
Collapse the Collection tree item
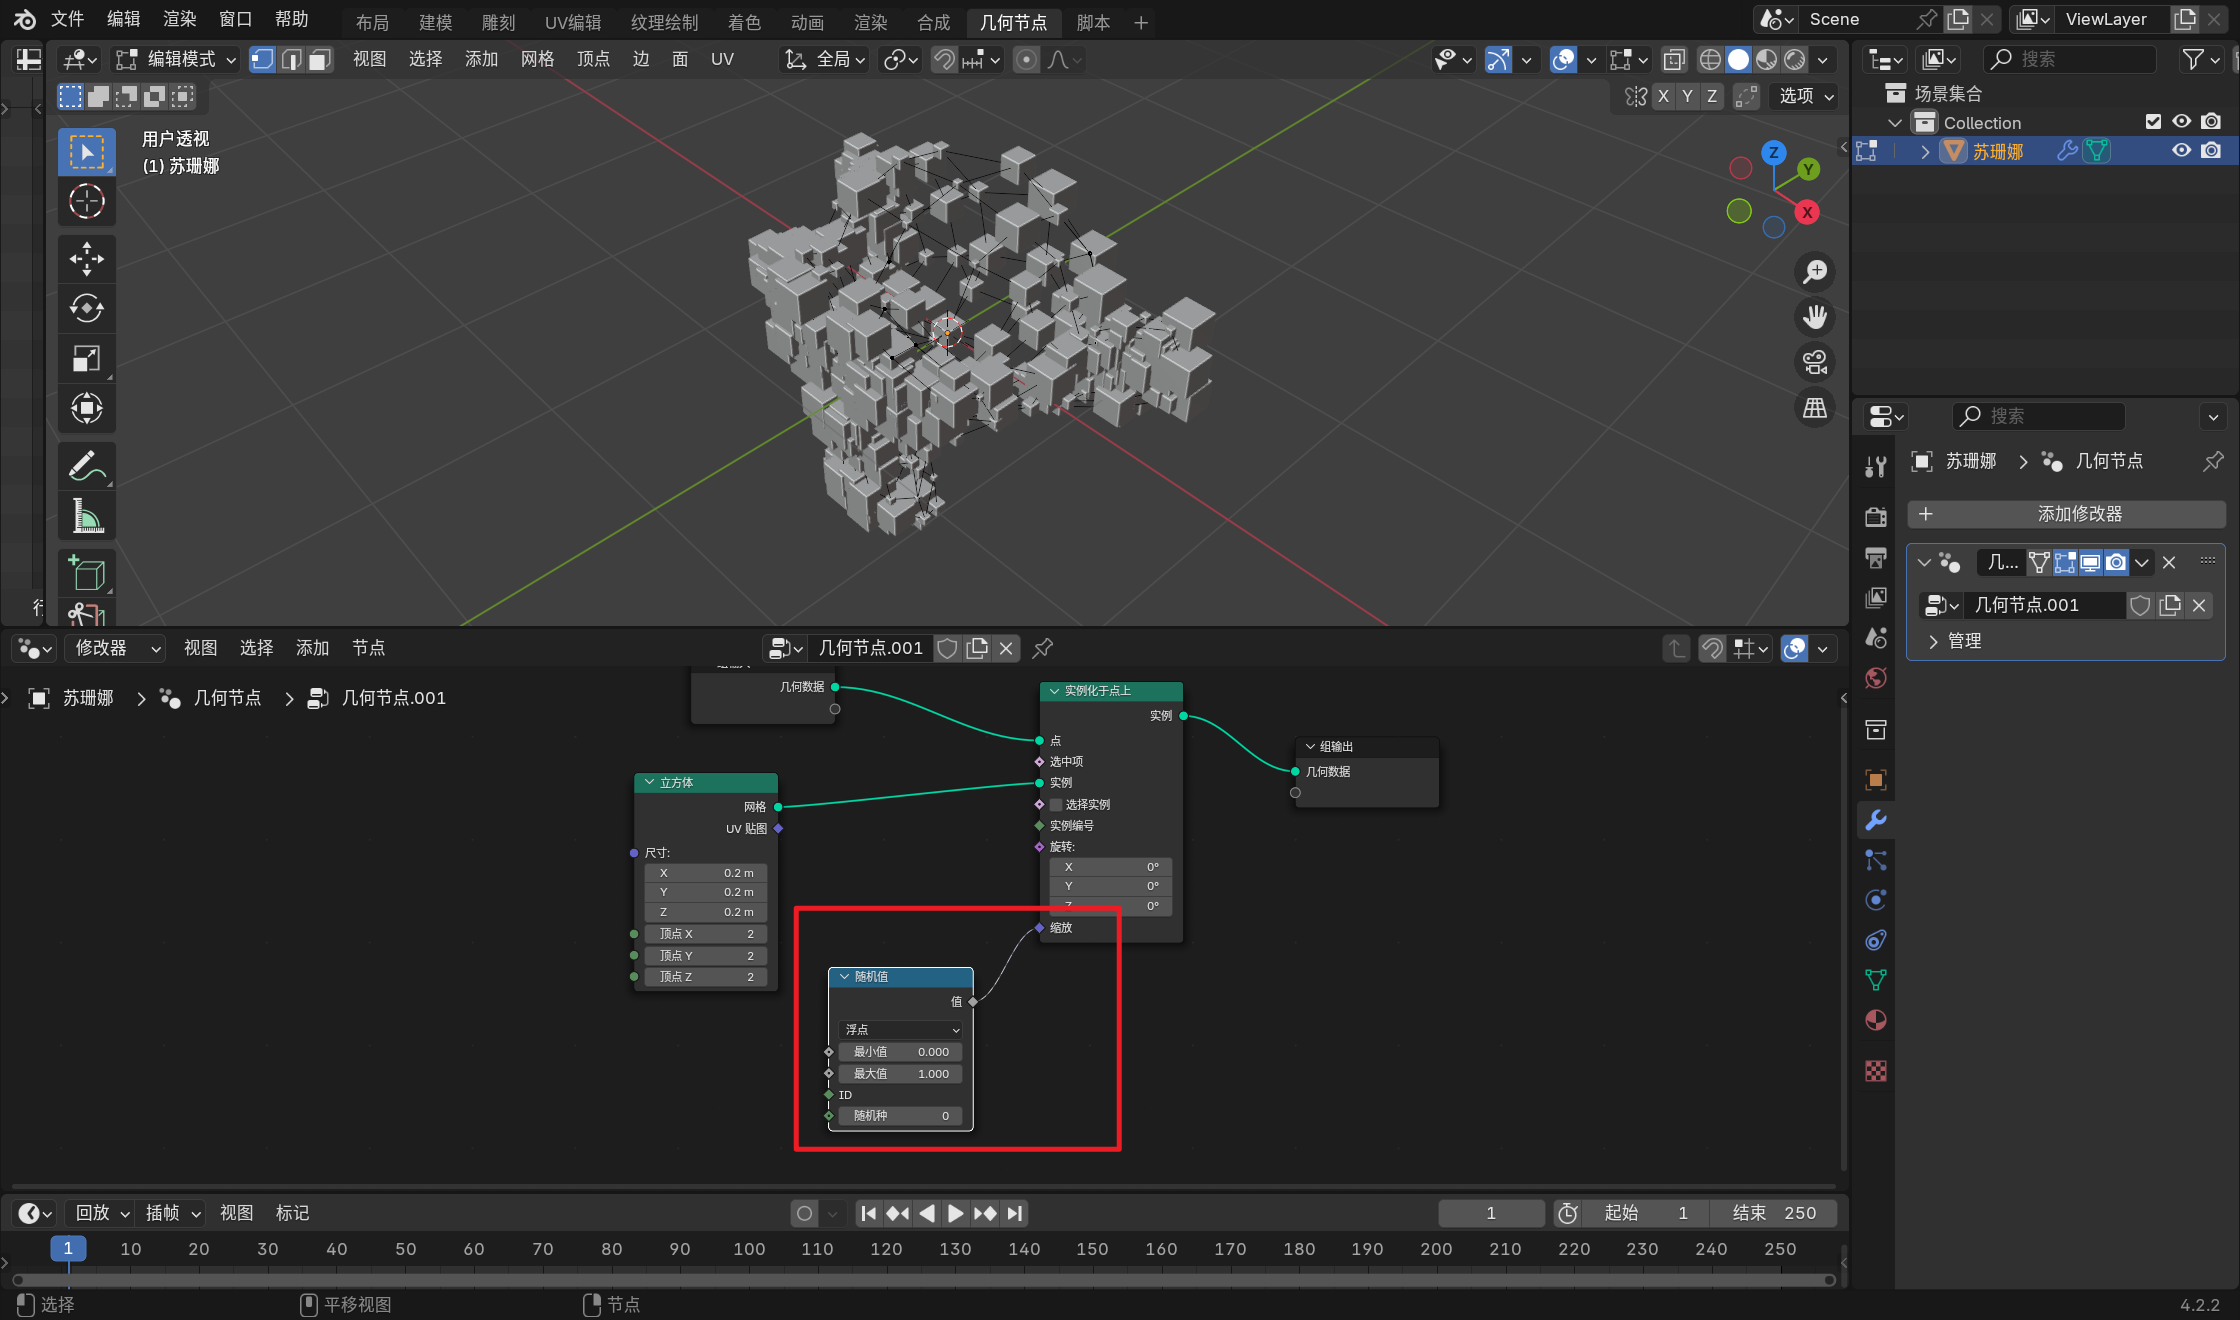tap(1895, 122)
